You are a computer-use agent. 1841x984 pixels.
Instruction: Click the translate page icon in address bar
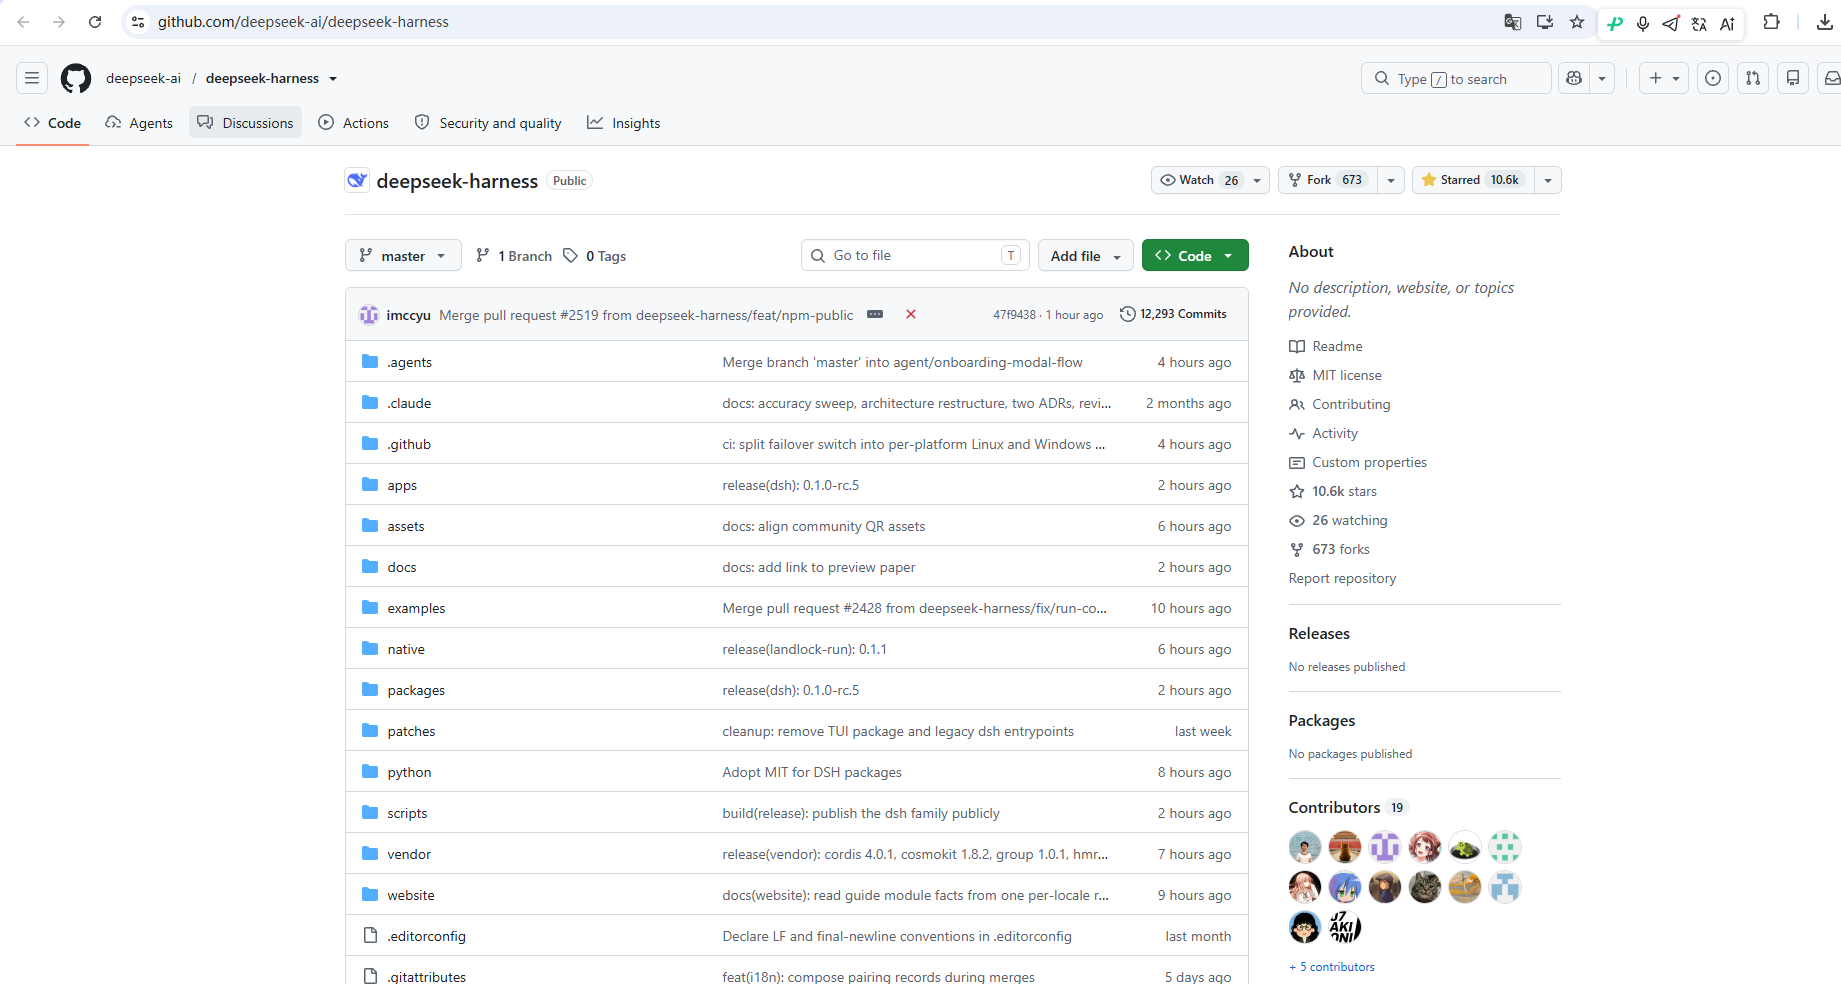click(x=1513, y=22)
